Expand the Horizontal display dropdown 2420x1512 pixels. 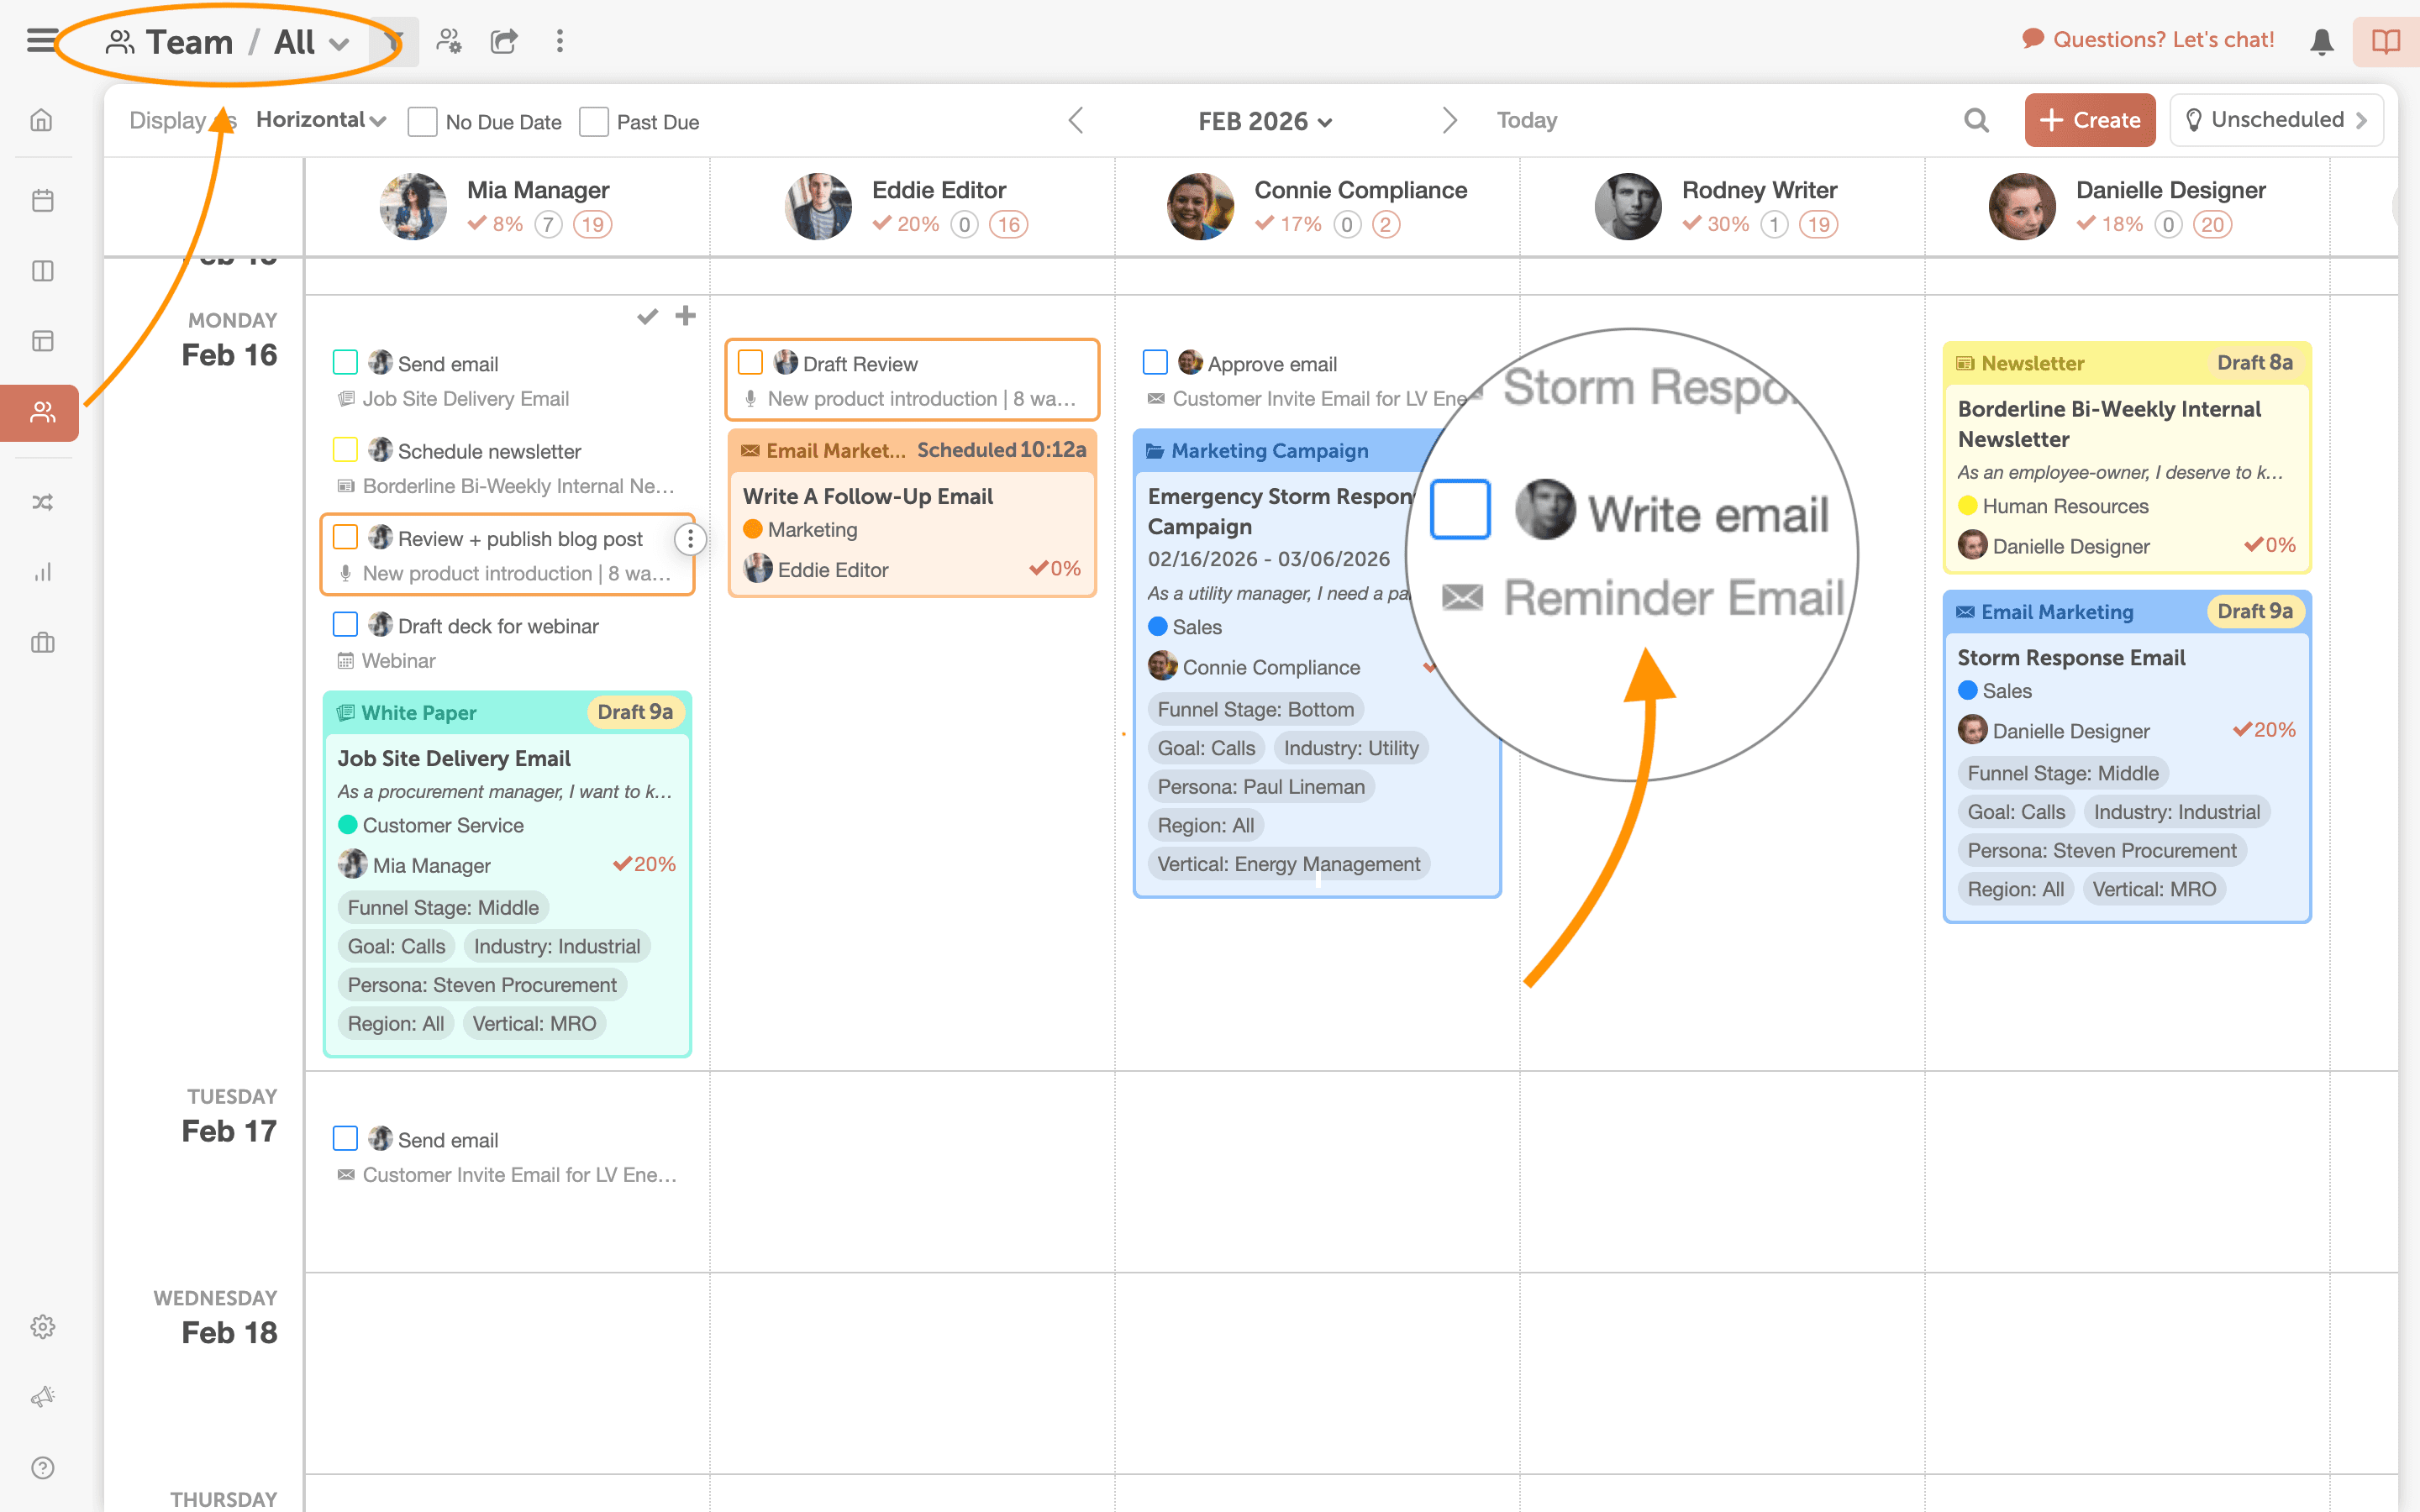pos(321,120)
